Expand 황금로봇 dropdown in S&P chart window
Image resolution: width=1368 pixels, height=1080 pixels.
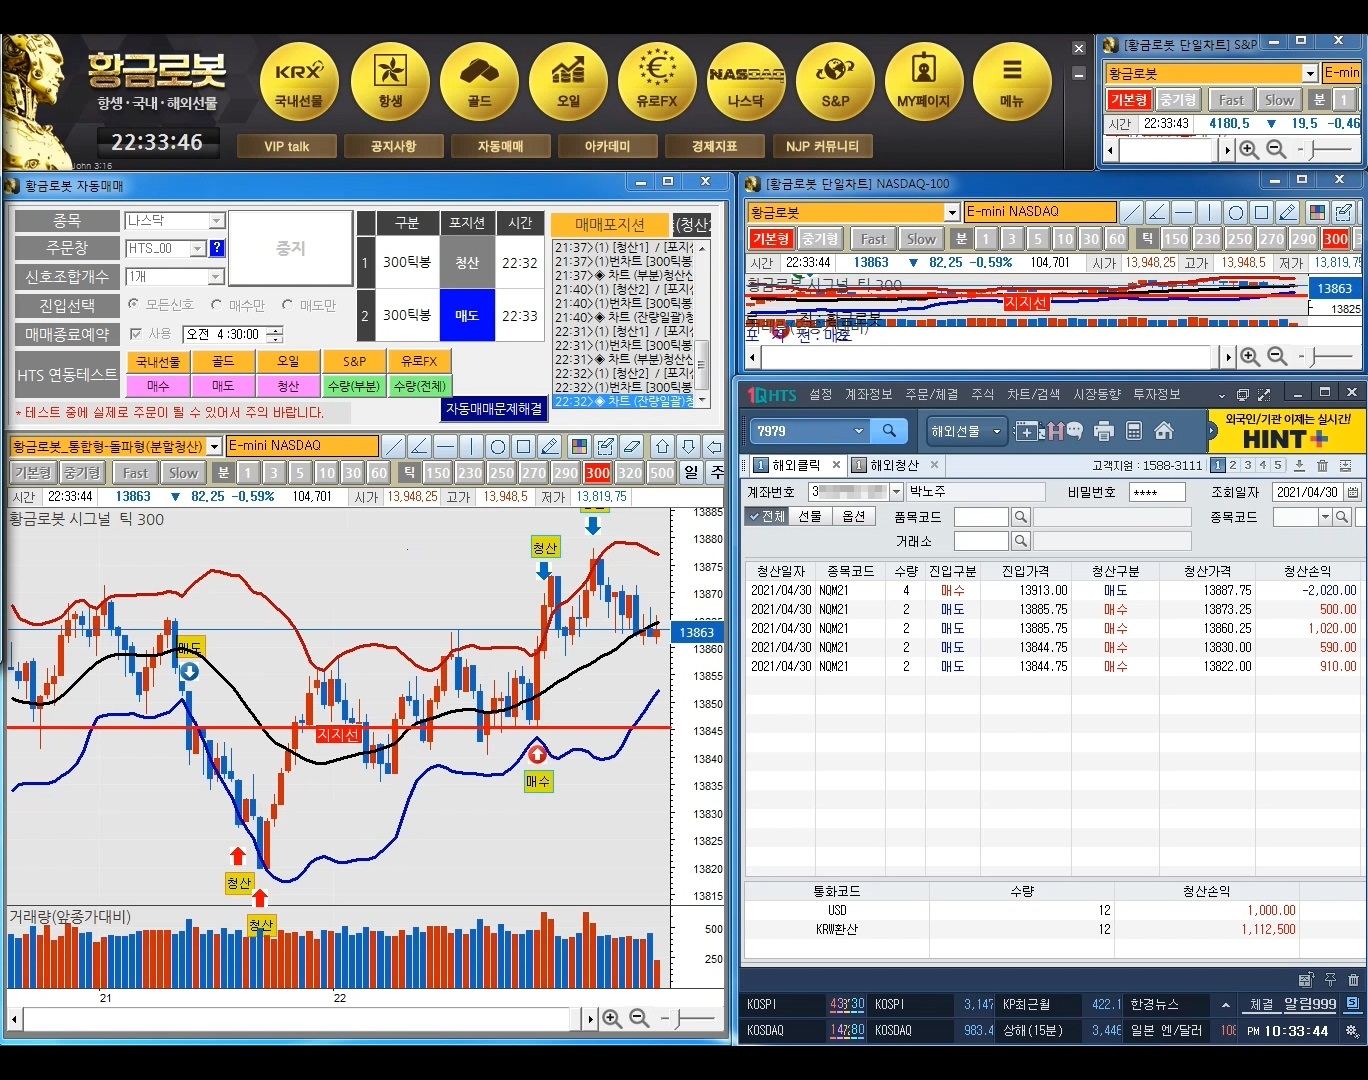click(x=1310, y=73)
